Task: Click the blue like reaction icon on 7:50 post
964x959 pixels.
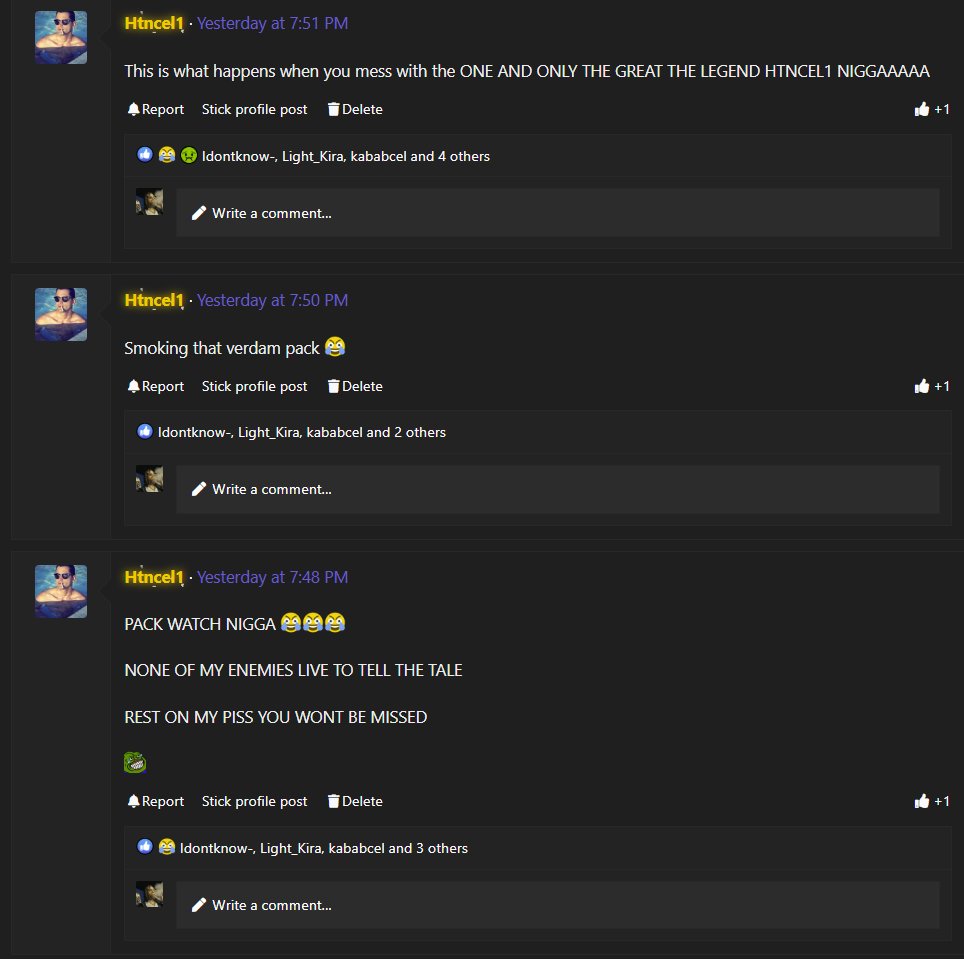Action: pos(145,432)
